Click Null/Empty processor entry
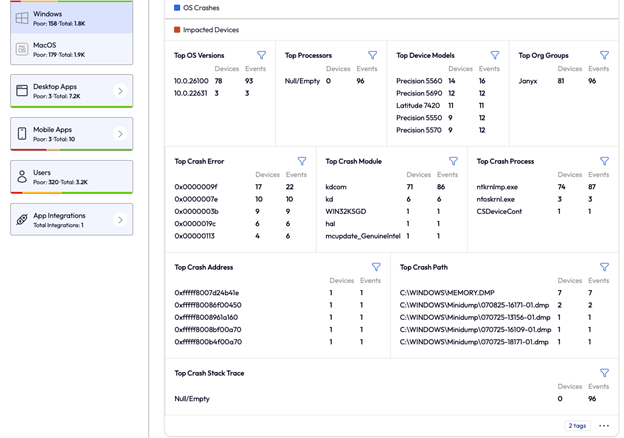Image resolution: width=624 pixels, height=438 pixels. (x=302, y=81)
